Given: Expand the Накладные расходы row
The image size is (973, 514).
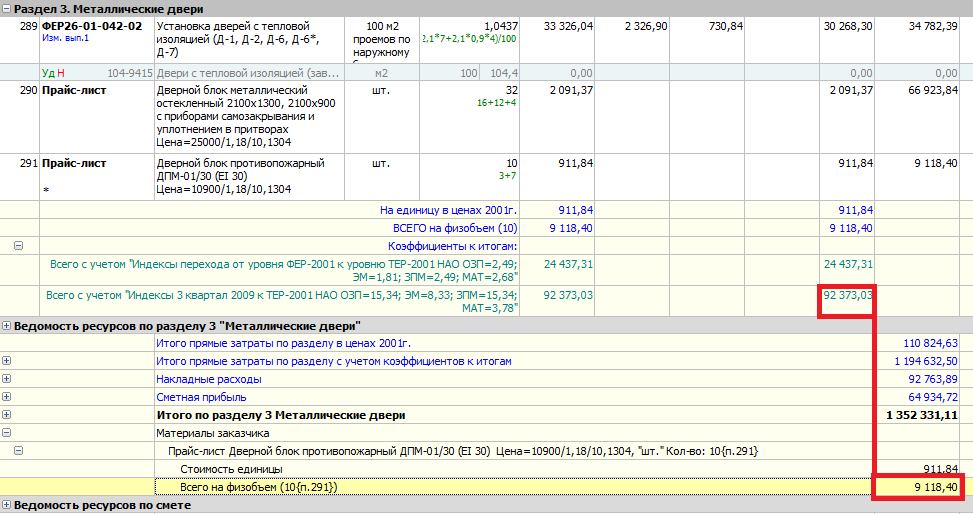Looking at the screenshot, I should [x=7, y=379].
